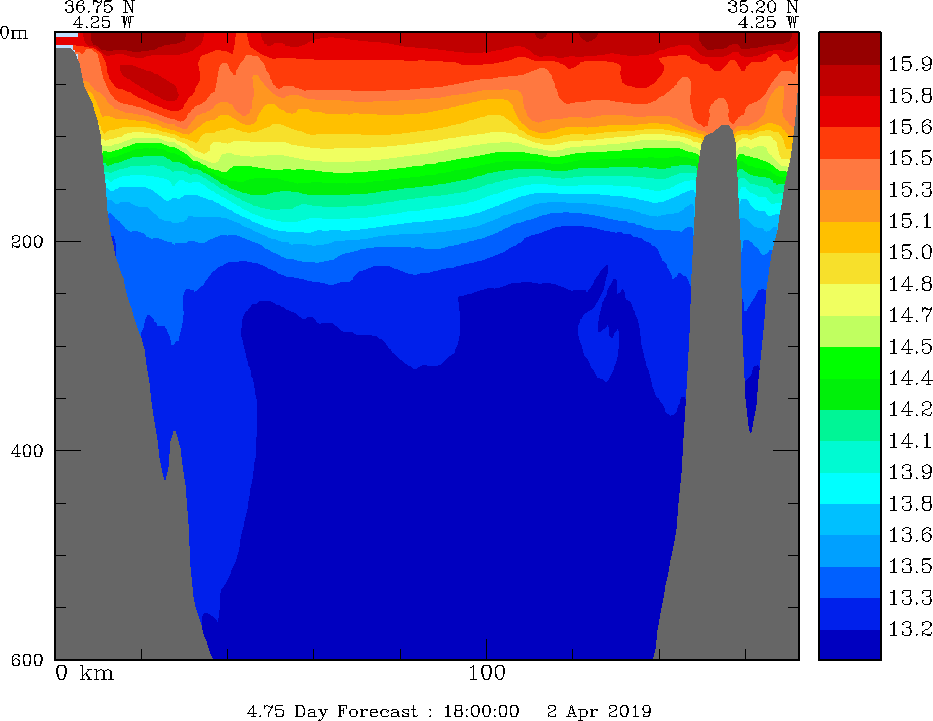Viewport: 933px width, 721px height.
Task: Click the '35.20 N' latitude label at top right
Action: (762, 7)
